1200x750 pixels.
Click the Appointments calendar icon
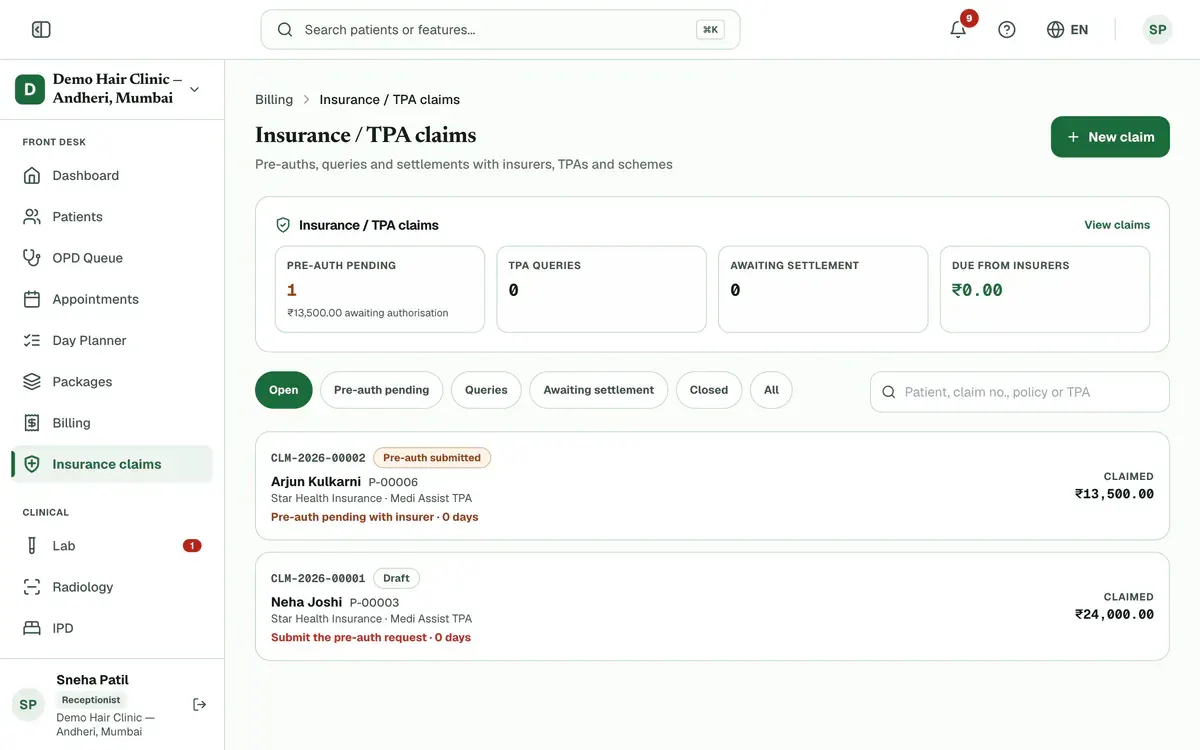point(32,299)
